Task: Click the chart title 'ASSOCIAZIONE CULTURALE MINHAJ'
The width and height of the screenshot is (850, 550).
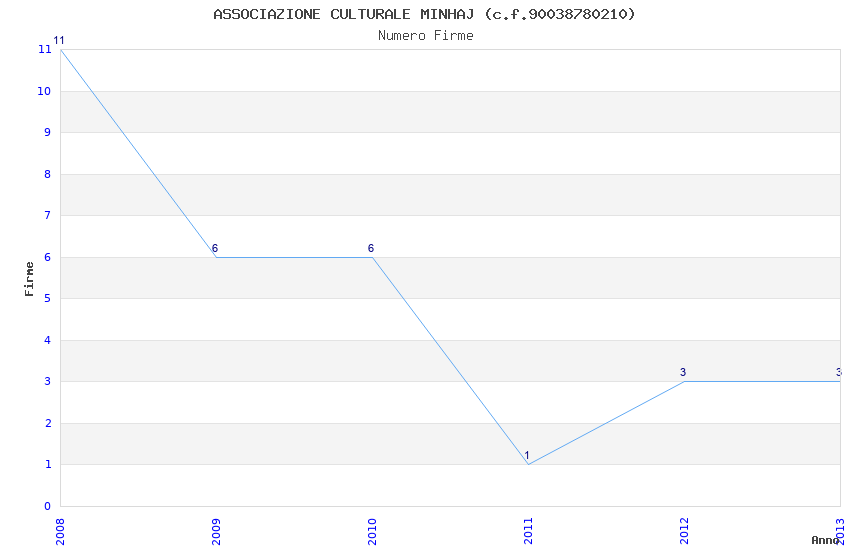Action: click(344, 14)
